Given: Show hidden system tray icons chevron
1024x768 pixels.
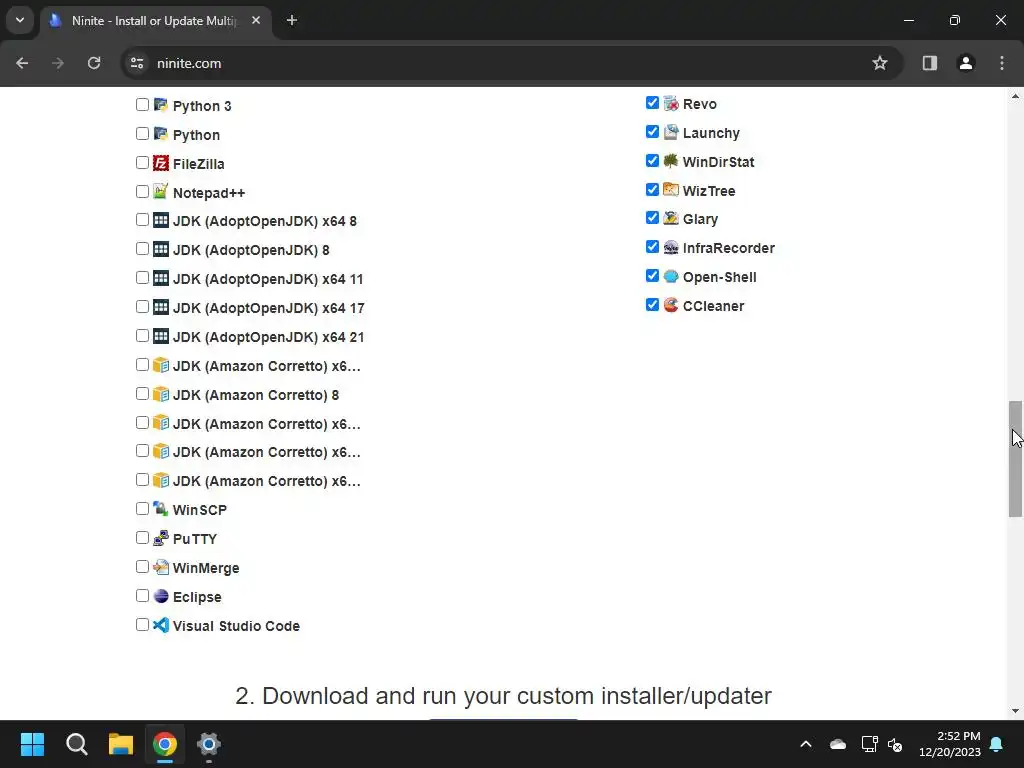Looking at the screenshot, I should point(806,744).
